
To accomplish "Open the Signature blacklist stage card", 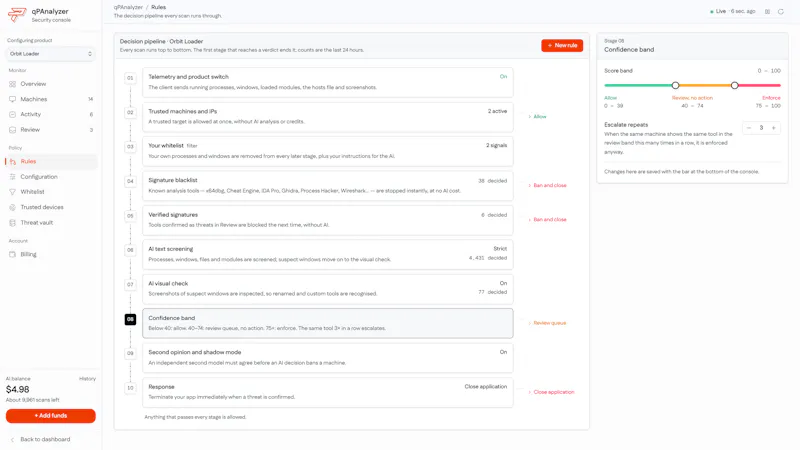I will pyautogui.click(x=328, y=186).
